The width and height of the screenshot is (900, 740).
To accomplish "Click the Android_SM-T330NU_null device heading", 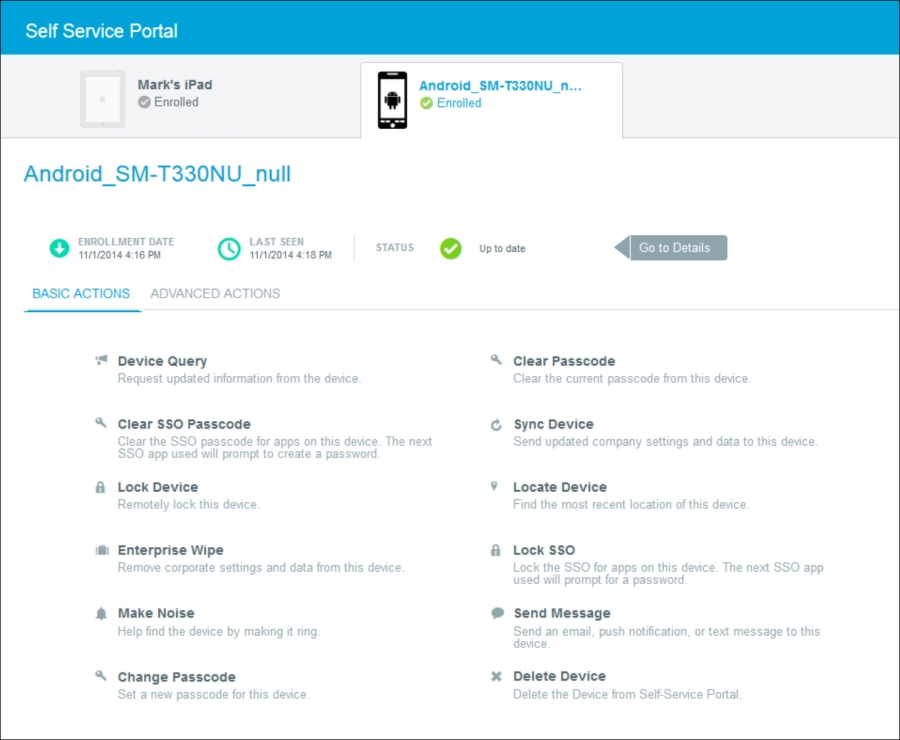I will 157,173.
